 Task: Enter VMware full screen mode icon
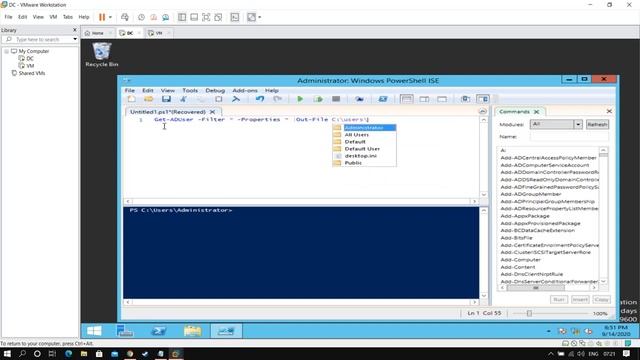206,17
